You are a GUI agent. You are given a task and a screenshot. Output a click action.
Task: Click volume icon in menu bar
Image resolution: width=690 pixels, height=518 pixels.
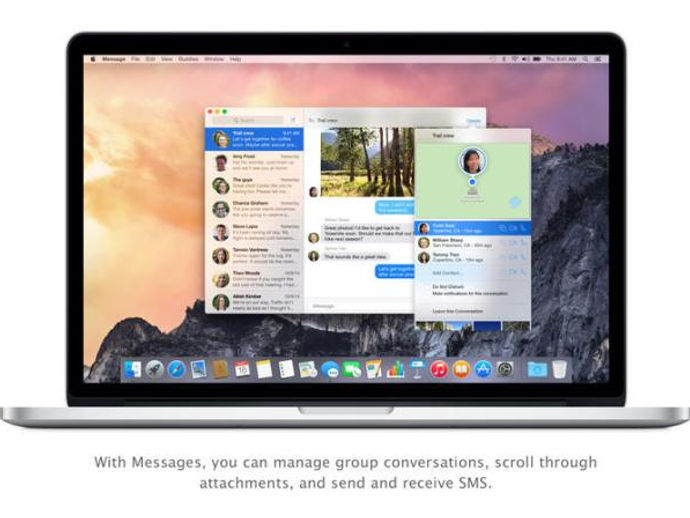coord(525,59)
